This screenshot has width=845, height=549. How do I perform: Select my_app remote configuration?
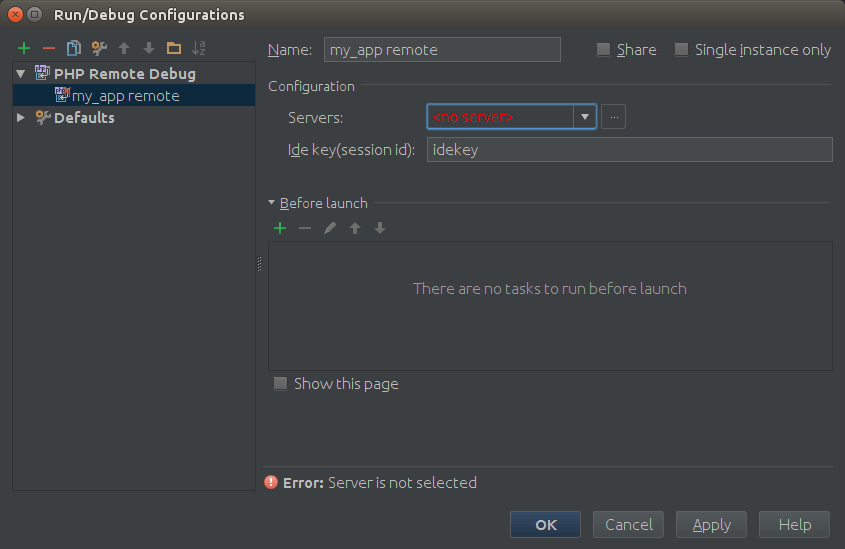click(125, 96)
